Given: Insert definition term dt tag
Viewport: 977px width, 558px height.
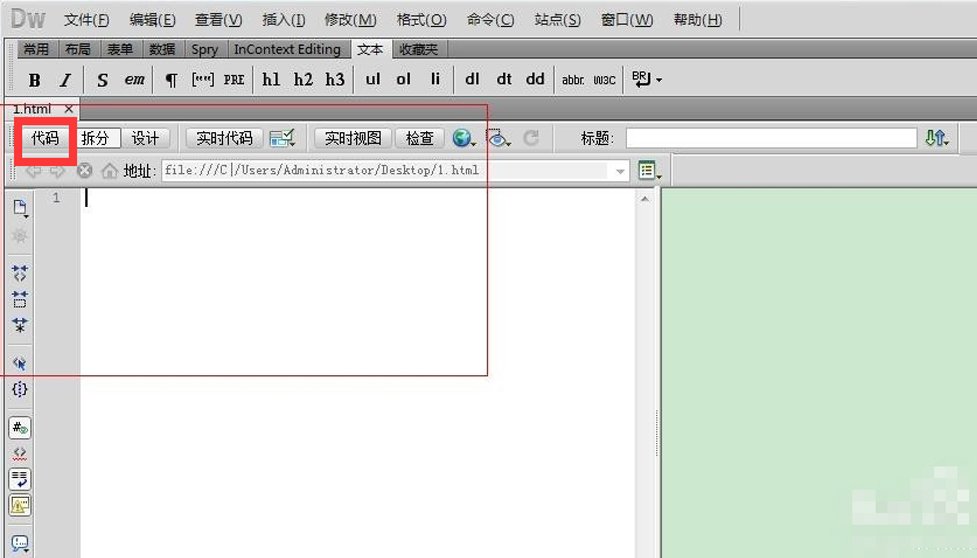Looking at the screenshot, I should [504, 79].
